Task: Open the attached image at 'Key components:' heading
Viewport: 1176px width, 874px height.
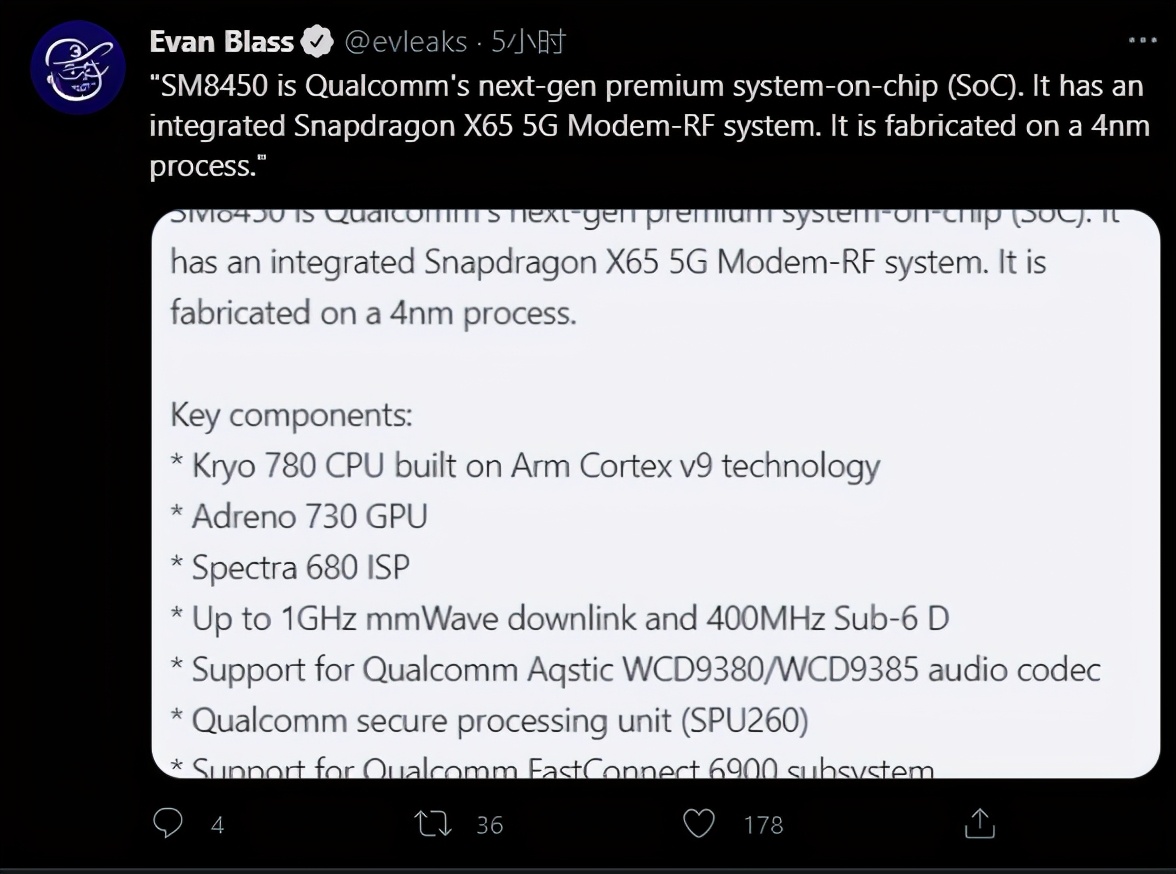Action: [x=291, y=415]
